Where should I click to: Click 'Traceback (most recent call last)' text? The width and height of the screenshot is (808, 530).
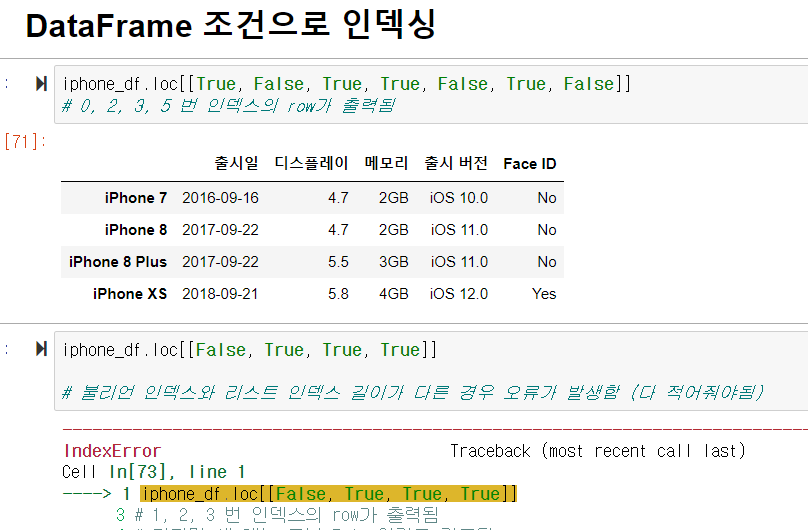(598, 451)
